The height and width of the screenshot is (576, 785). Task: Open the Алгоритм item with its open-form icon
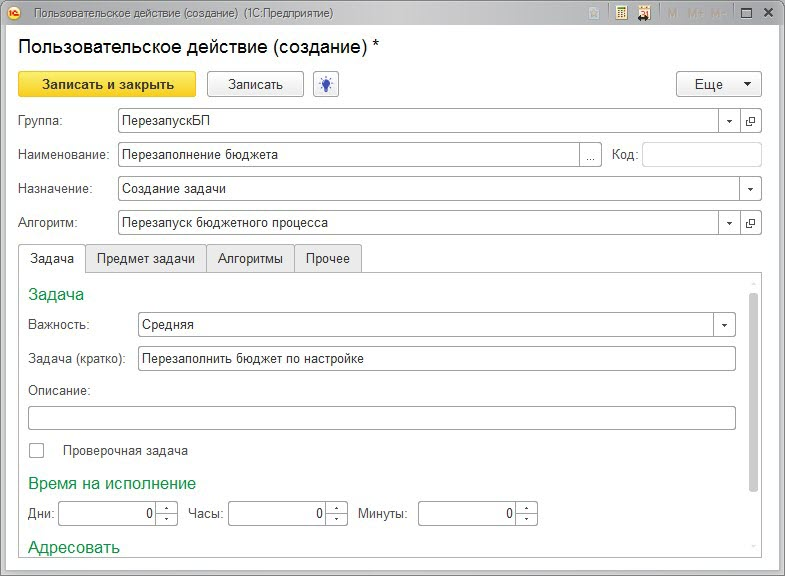(751, 223)
